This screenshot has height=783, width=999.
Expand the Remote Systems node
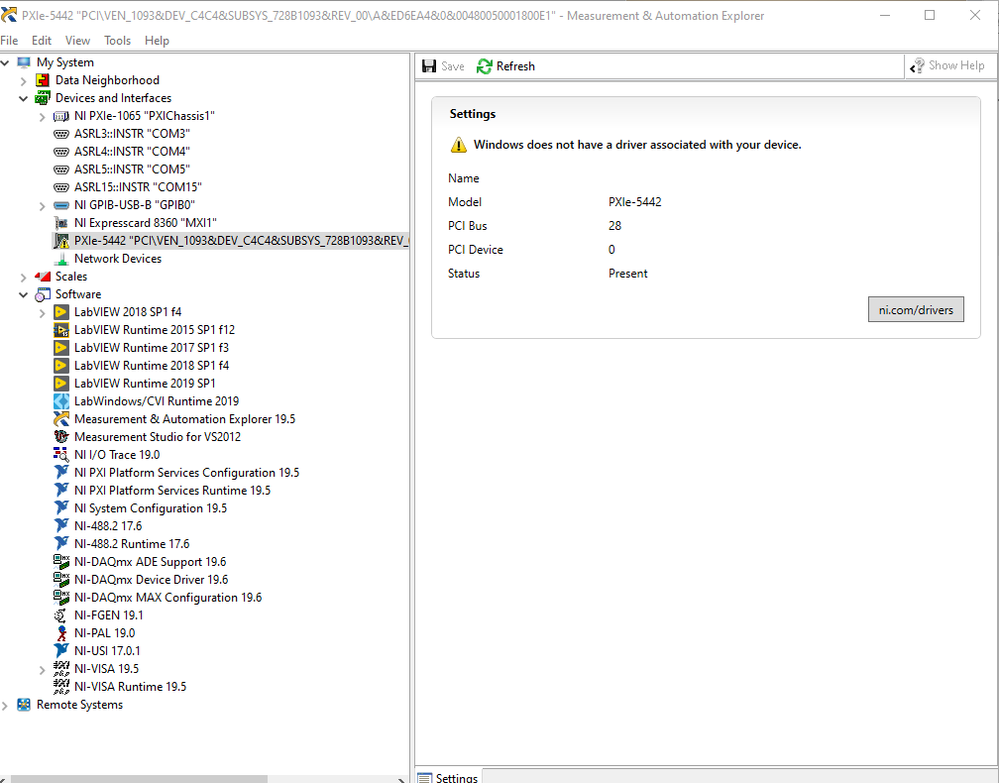5,705
